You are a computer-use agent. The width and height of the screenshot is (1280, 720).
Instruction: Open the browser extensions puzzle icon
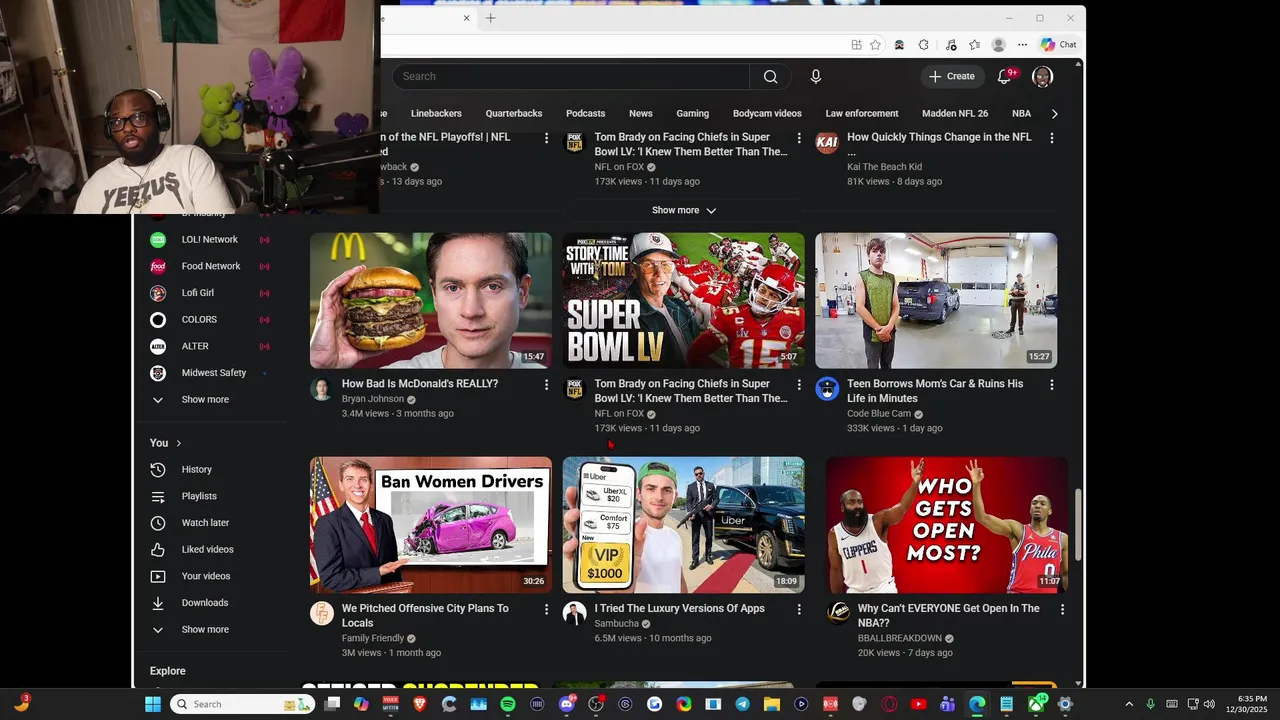923,45
